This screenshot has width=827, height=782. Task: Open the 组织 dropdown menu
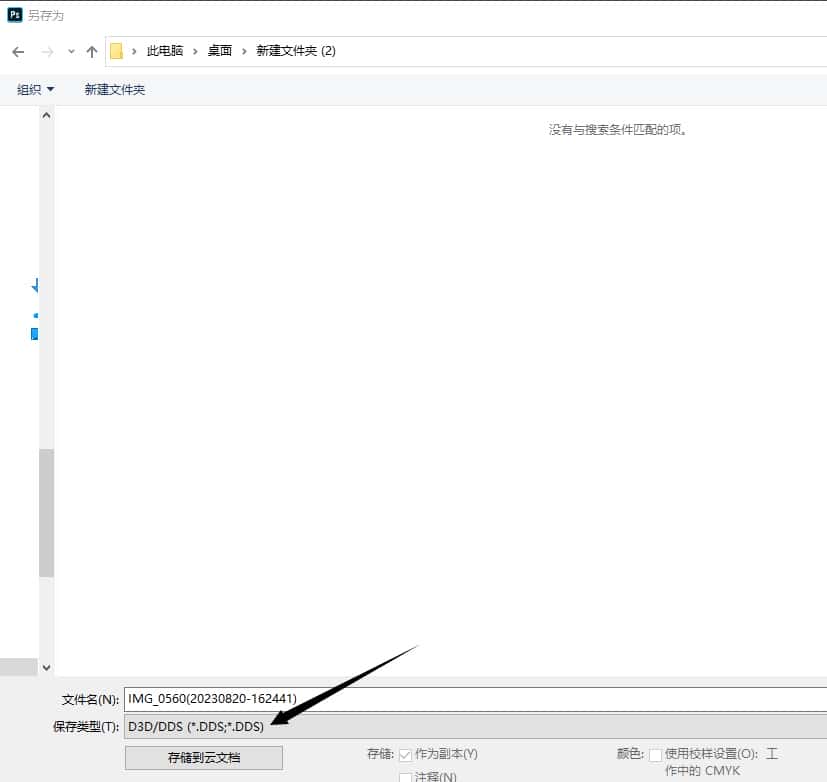coord(35,90)
